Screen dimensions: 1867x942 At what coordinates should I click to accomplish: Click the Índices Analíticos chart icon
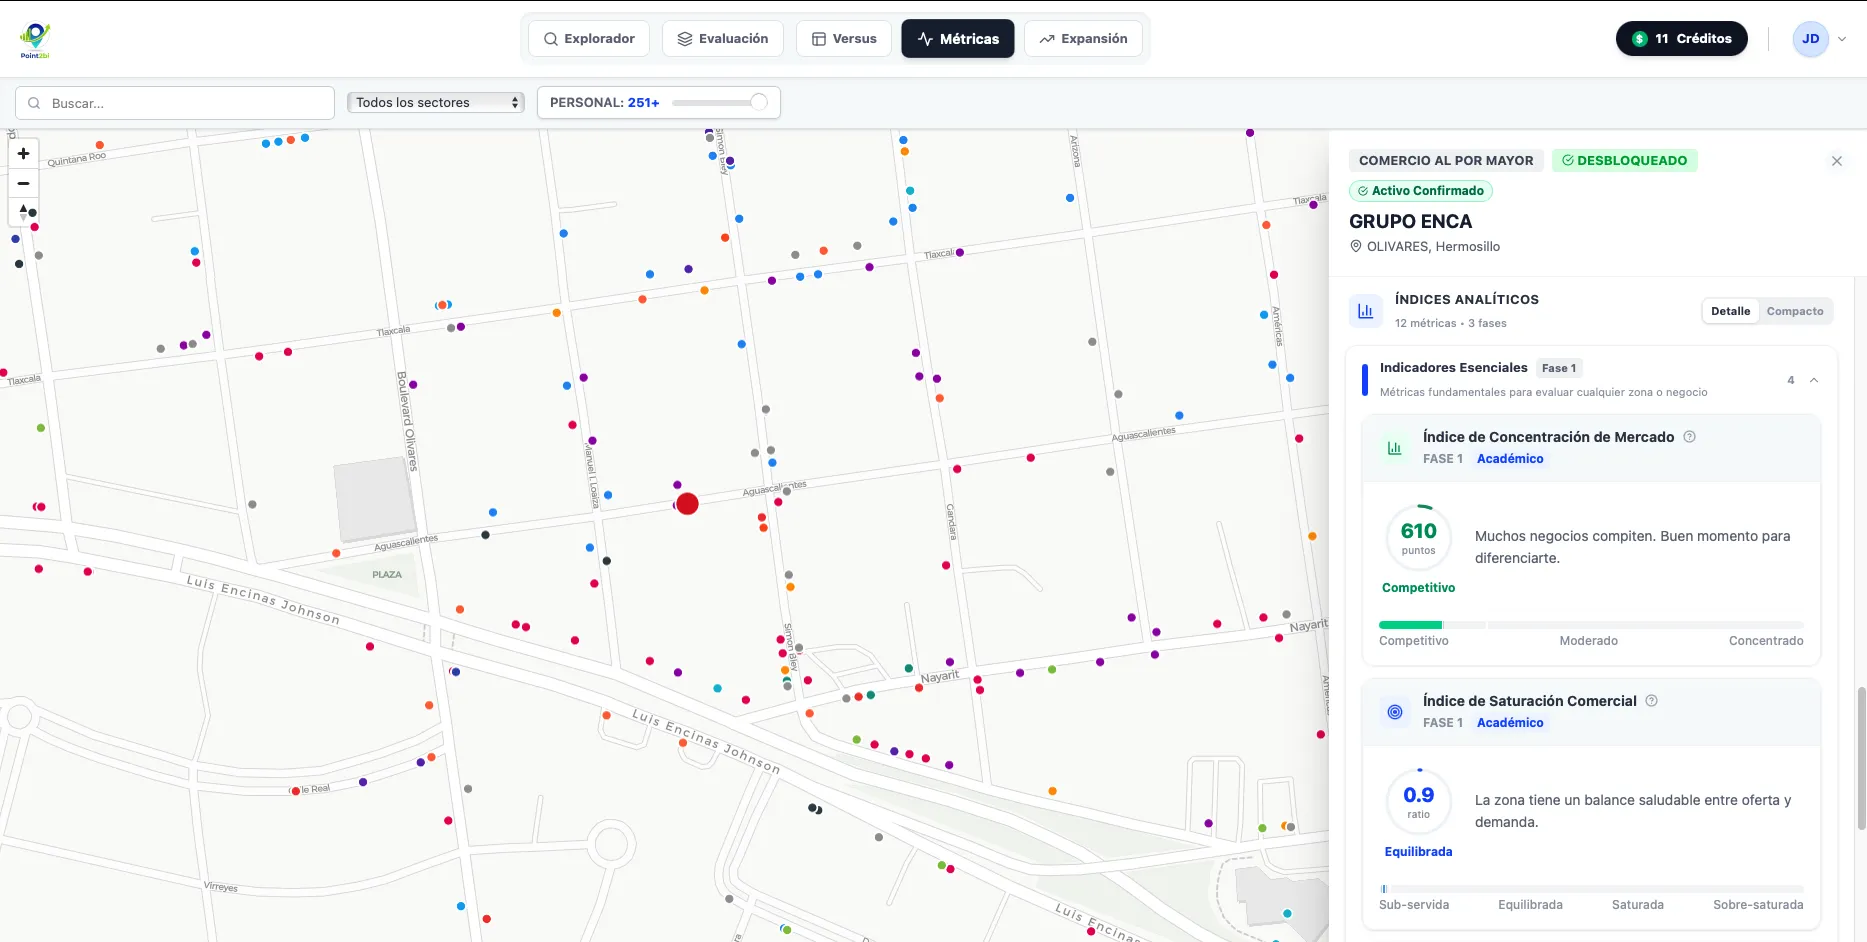pos(1365,311)
